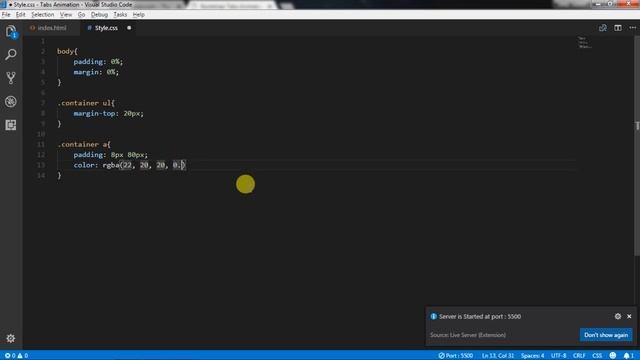This screenshot has width=640, height=360.
Task: Open notification settings gear icon
Action: (x=618, y=316)
